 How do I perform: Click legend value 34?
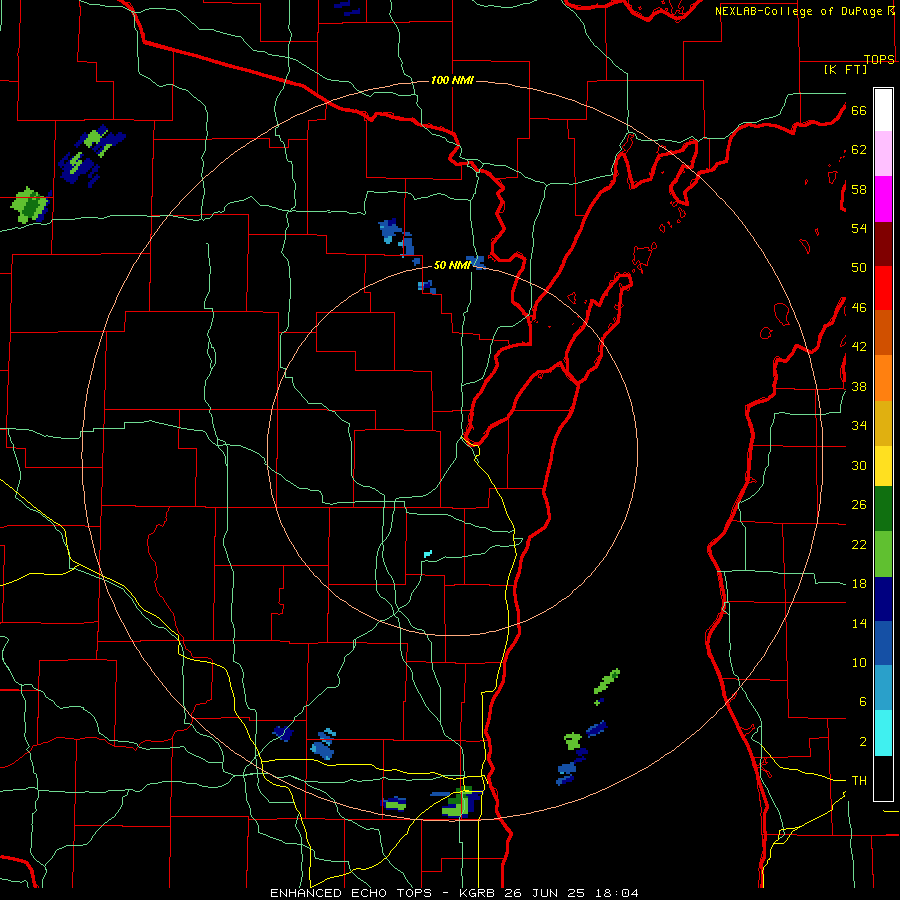(x=859, y=426)
